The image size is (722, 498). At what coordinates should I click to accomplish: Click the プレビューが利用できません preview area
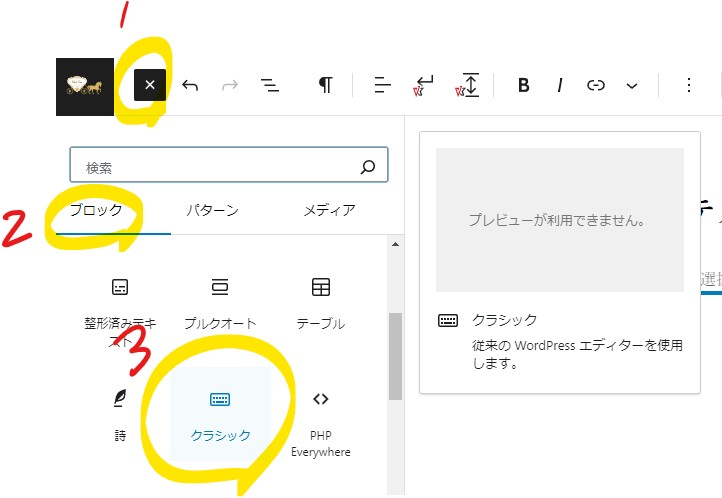559,220
